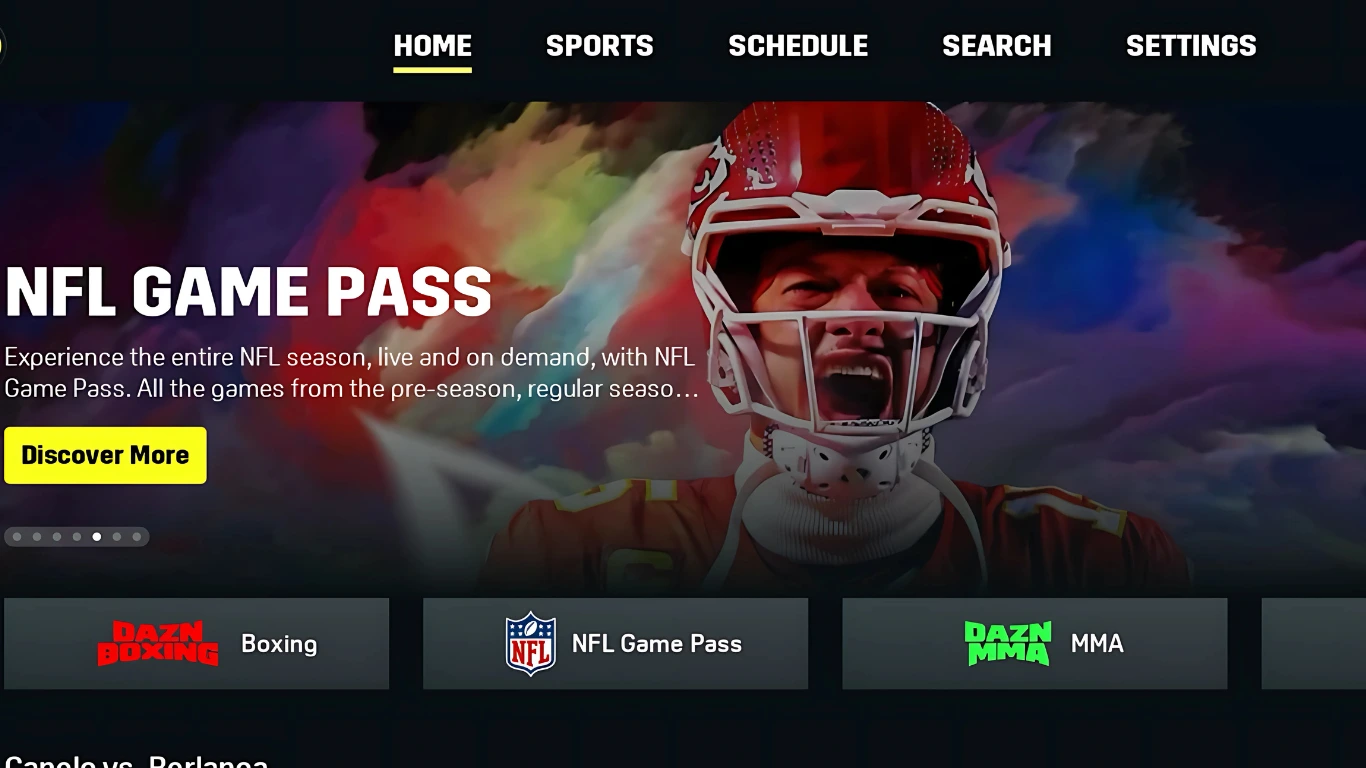Click the NFL GAME PASS banner headline

[x=248, y=292]
